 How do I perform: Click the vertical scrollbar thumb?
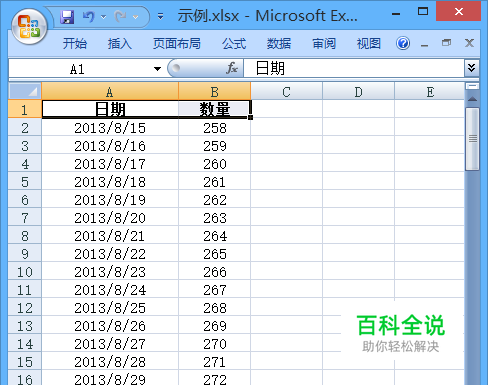tap(472, 139)
